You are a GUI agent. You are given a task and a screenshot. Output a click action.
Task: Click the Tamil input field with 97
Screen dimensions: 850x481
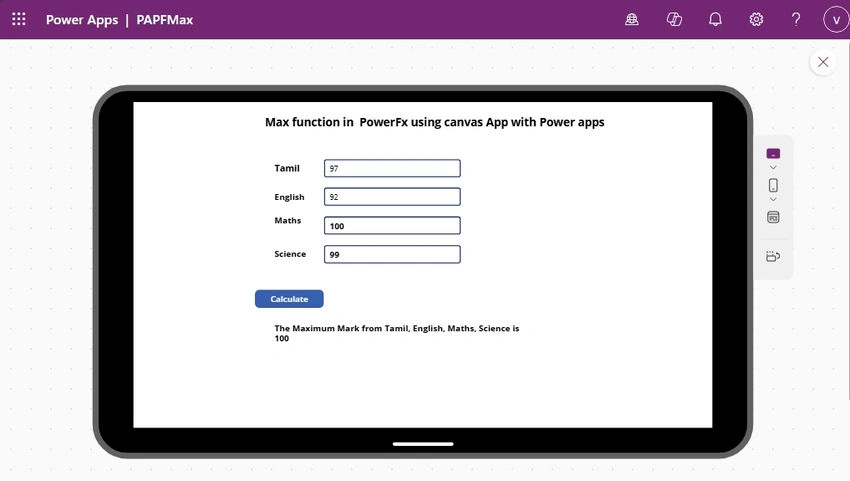392,168
